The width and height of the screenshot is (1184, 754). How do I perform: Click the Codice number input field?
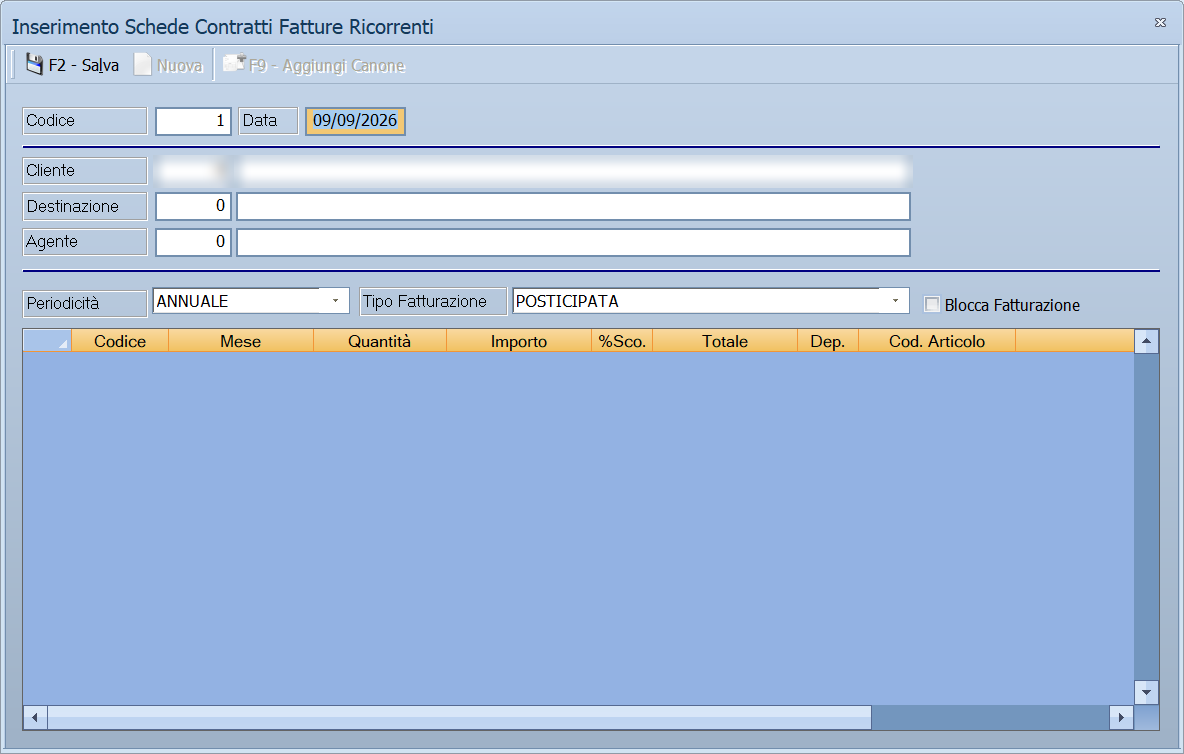[193, 121]
